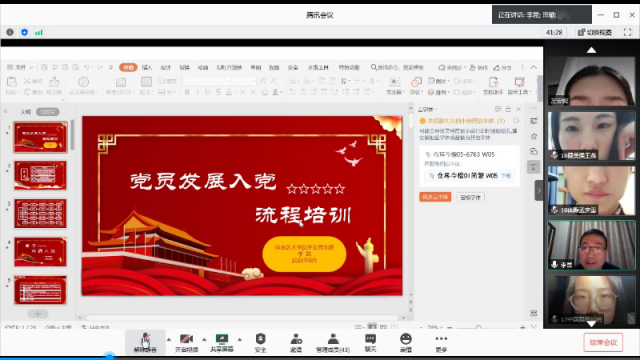The height and width of the screenshot is (360, 640).
Task: Expand audio options arrow beside 解除静音
Action: pos(169,339)
